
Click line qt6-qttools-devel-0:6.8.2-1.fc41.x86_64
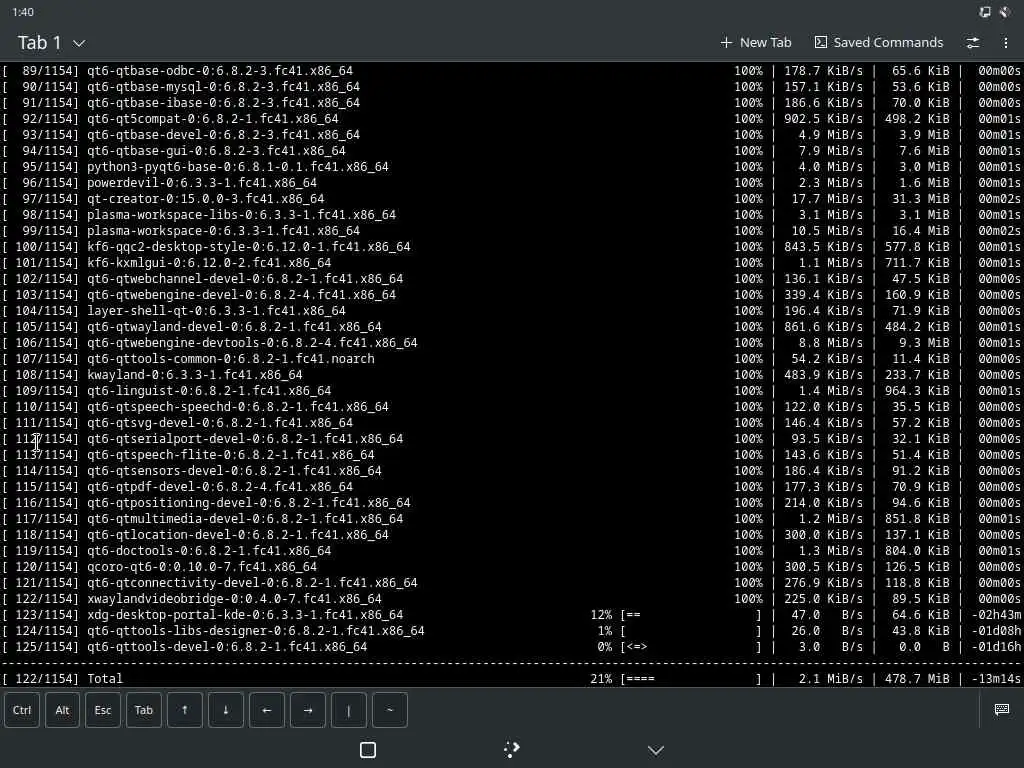[x=227, y=647]
